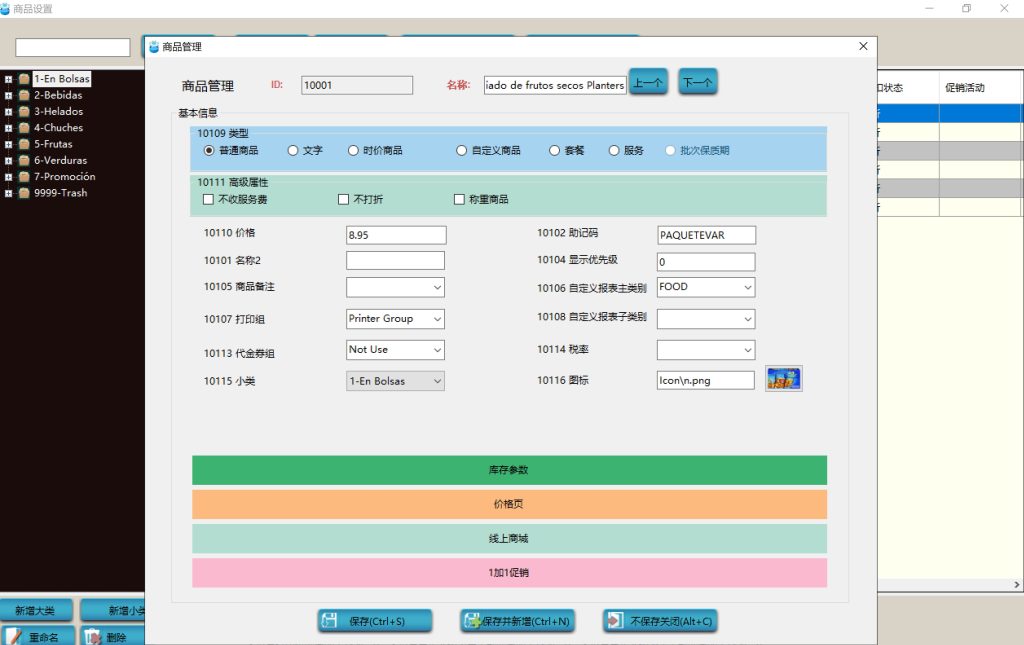Image resolution: width=1024 pixels, height=645 pixels.
Task: Open the green 库存参数 section
Action: click(x=509, y=470)
